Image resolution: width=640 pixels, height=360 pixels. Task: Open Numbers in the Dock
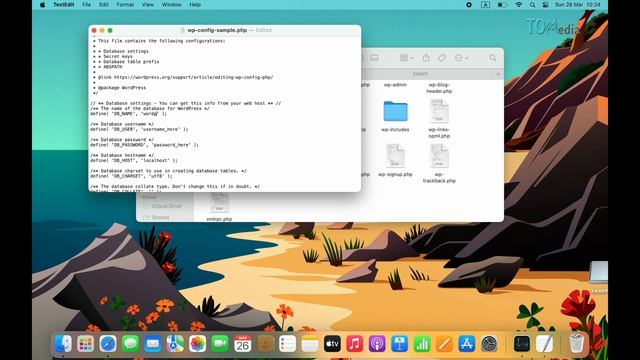(x=422, y=344)
